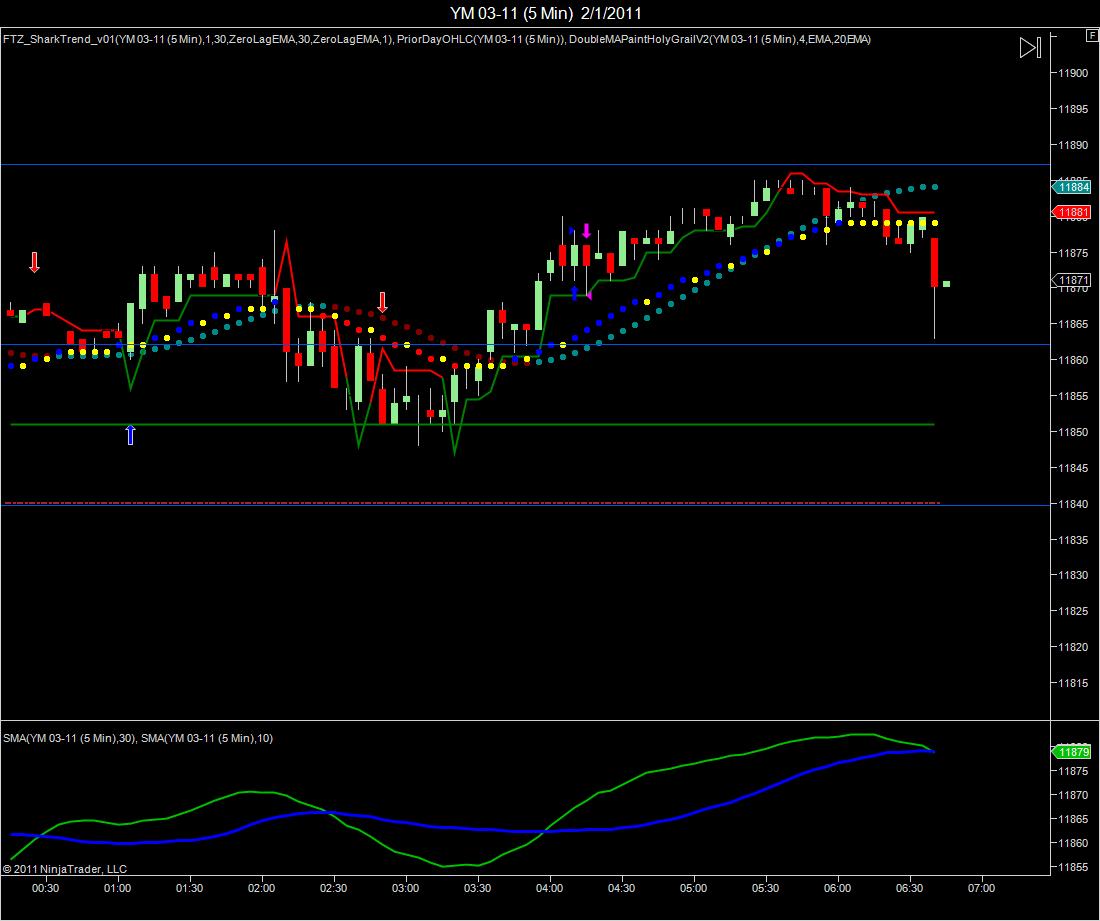Click the 11890 price axis label
Viewport: 1100px width, 921px height.
point(1073,144)
